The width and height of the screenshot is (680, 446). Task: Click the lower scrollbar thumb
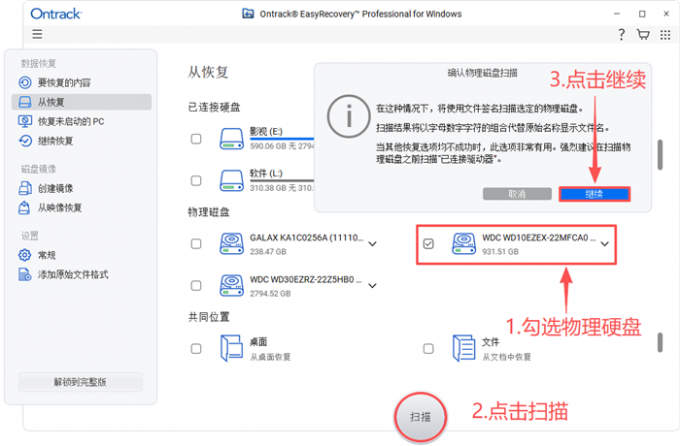click(x=660, y=343)
